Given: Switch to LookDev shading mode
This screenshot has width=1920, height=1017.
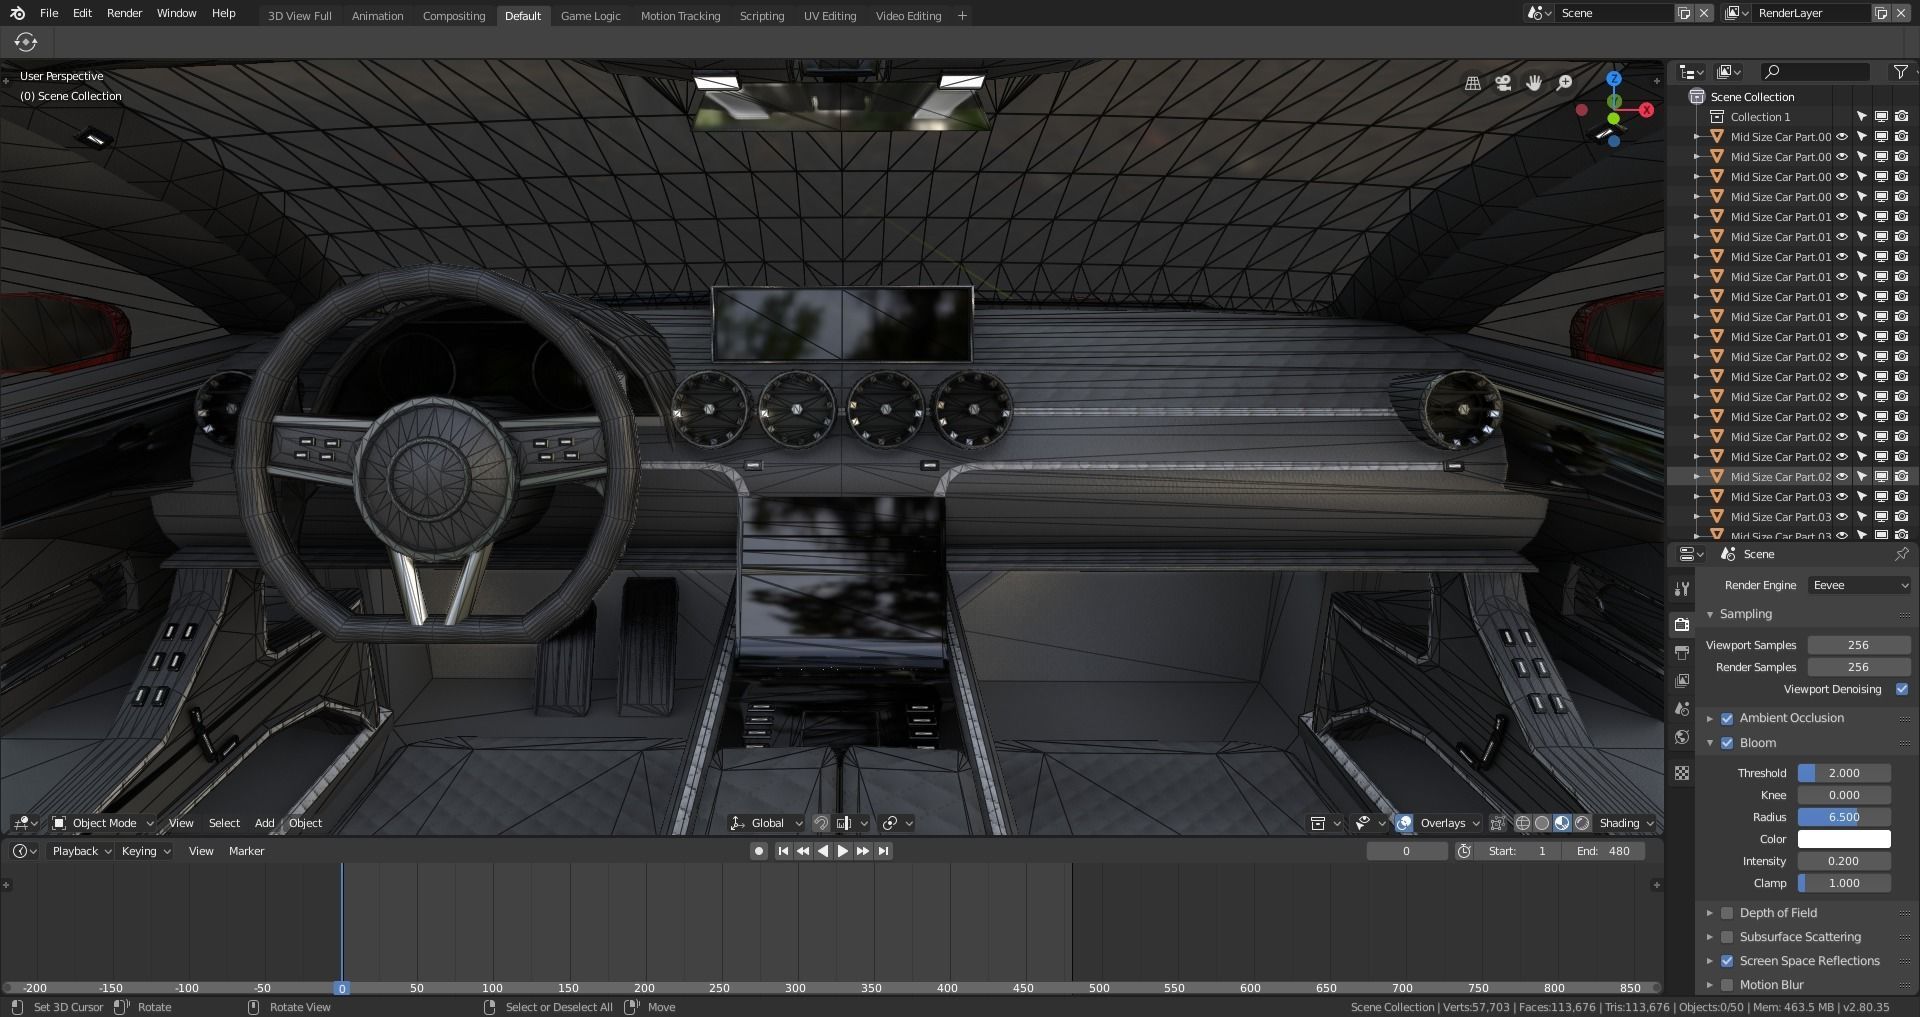Looking at the screenshot, I should click(1562, 823).
